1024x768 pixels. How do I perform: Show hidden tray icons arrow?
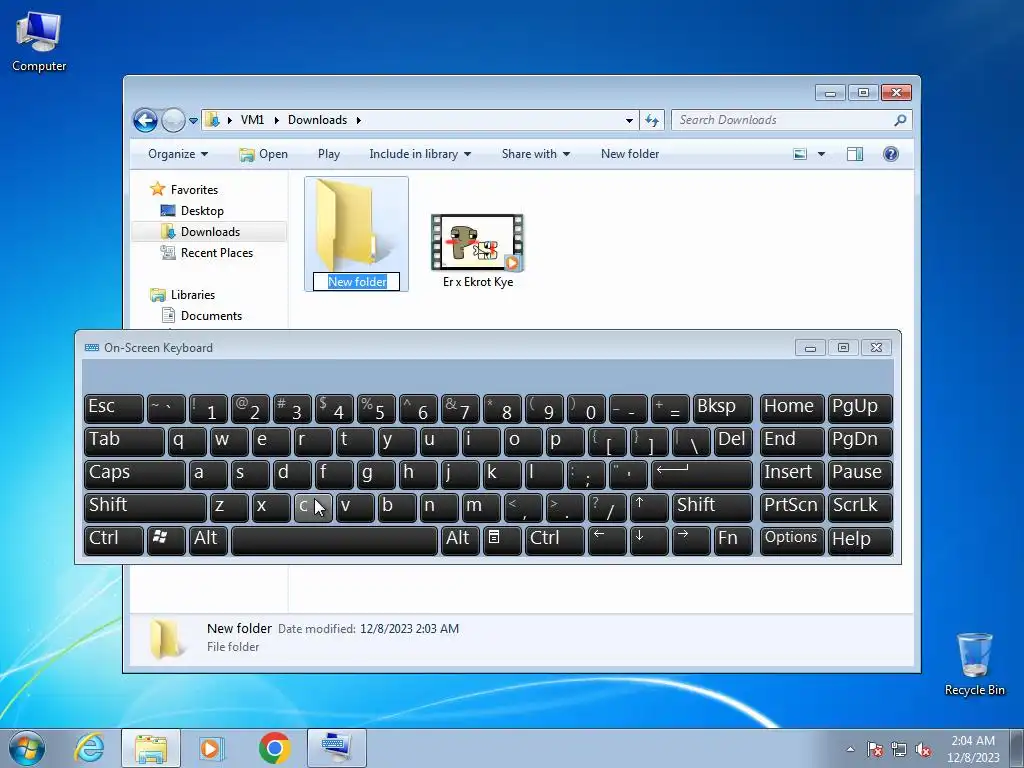pos(850,750)
